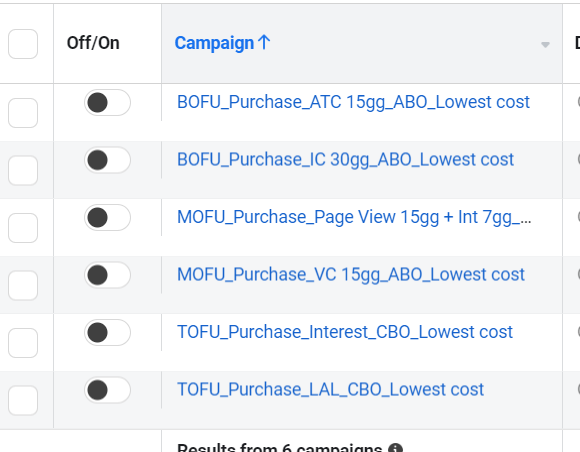
Task: Open the BOFU_Purchase_ATC 15gg_ABO_Lowest cost campaign
Action: coord(353,102)
